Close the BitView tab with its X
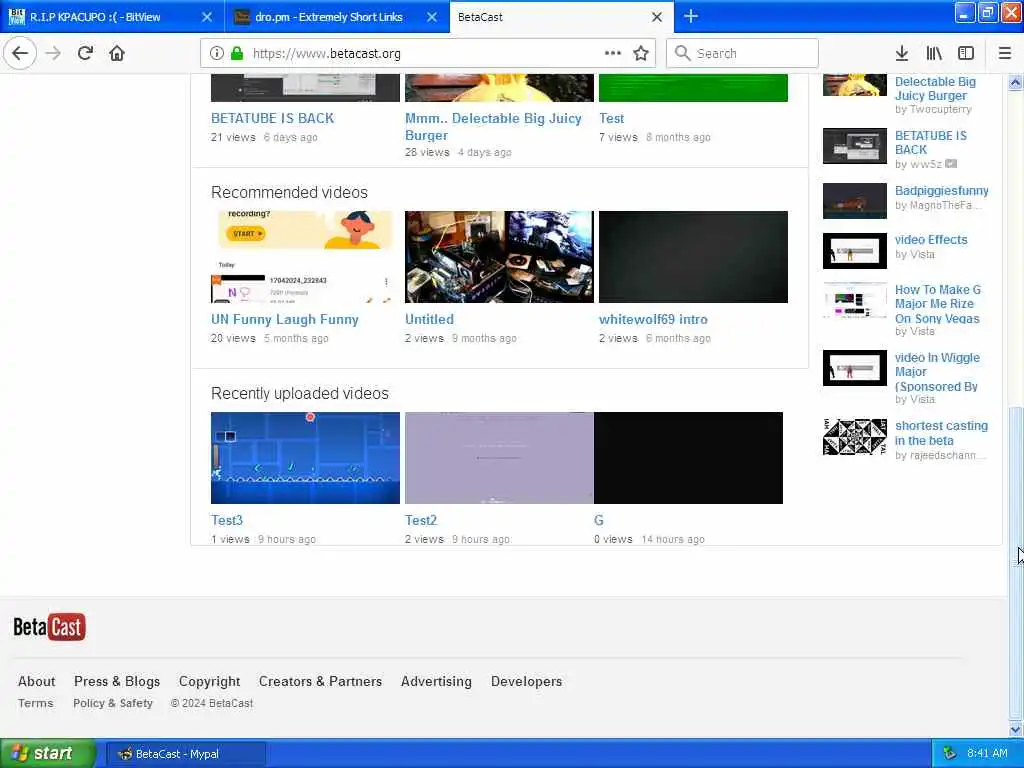The width and height of the screenshot is (1024, 768). pyautogui.click(x=207, y=17)
